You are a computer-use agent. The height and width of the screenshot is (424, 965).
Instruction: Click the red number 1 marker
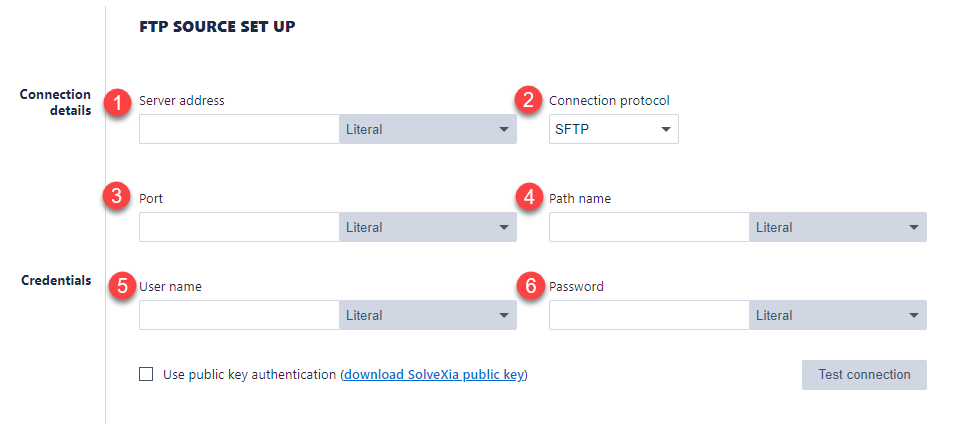click(x=119, y=102)
